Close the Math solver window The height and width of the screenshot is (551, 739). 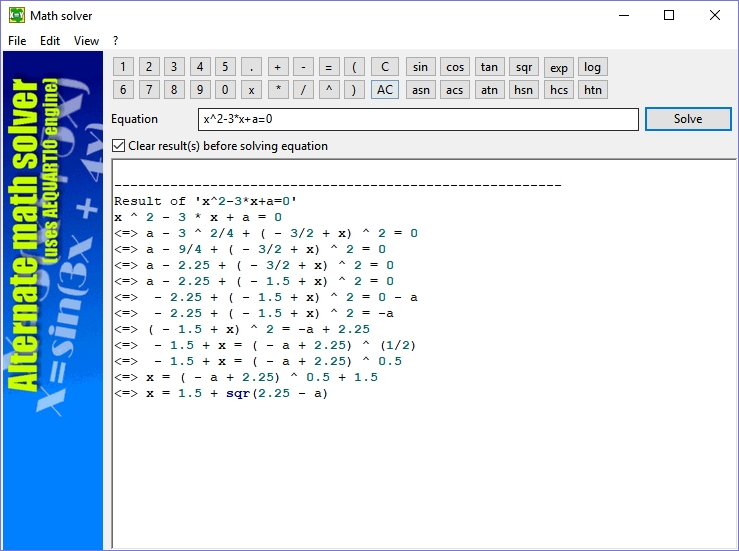coord(714,15)
